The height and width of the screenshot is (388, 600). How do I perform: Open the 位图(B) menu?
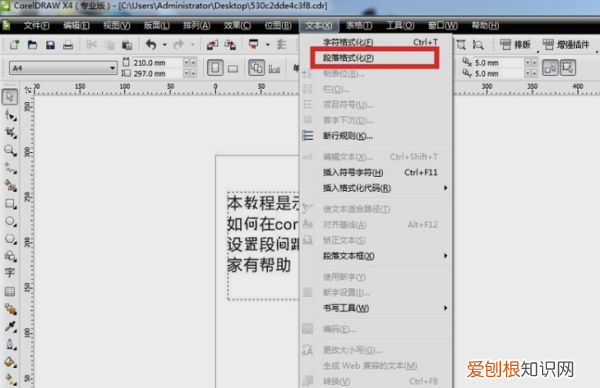pos(278,26)
